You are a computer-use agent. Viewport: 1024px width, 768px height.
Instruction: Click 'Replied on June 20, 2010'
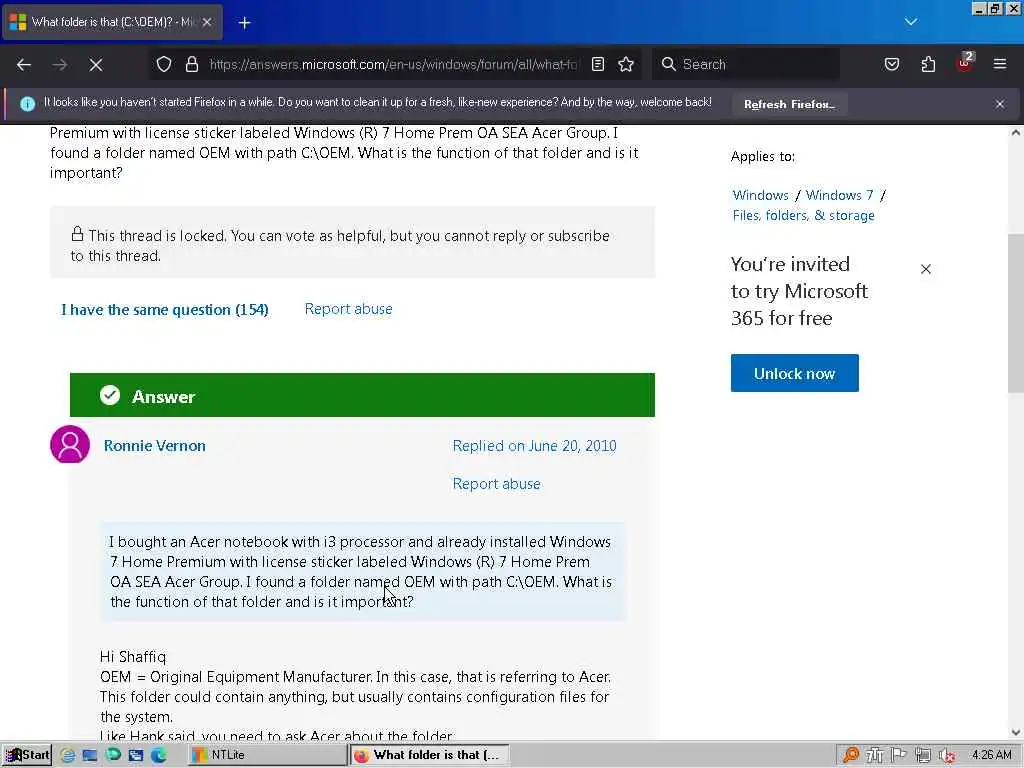[x=534, y=445]
